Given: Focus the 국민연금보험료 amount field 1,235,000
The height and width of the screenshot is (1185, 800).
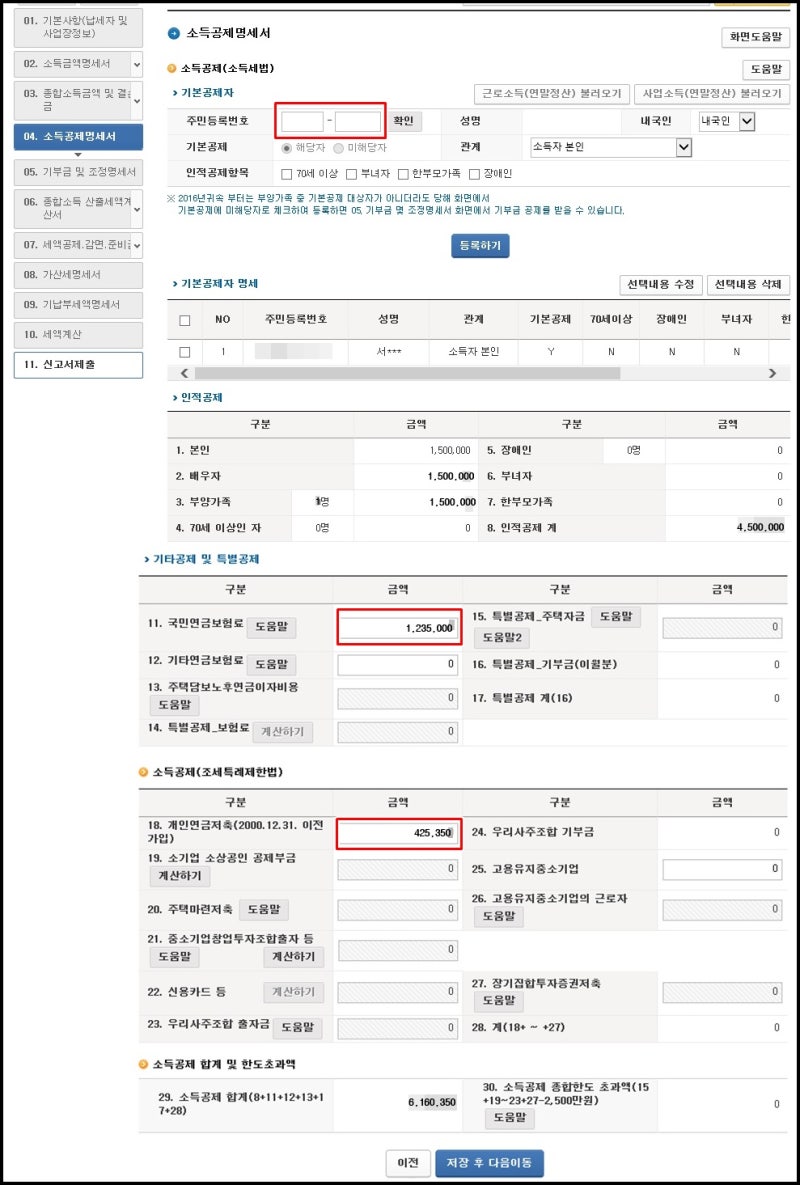Looking at the screenshot, I should coord(398,628).
